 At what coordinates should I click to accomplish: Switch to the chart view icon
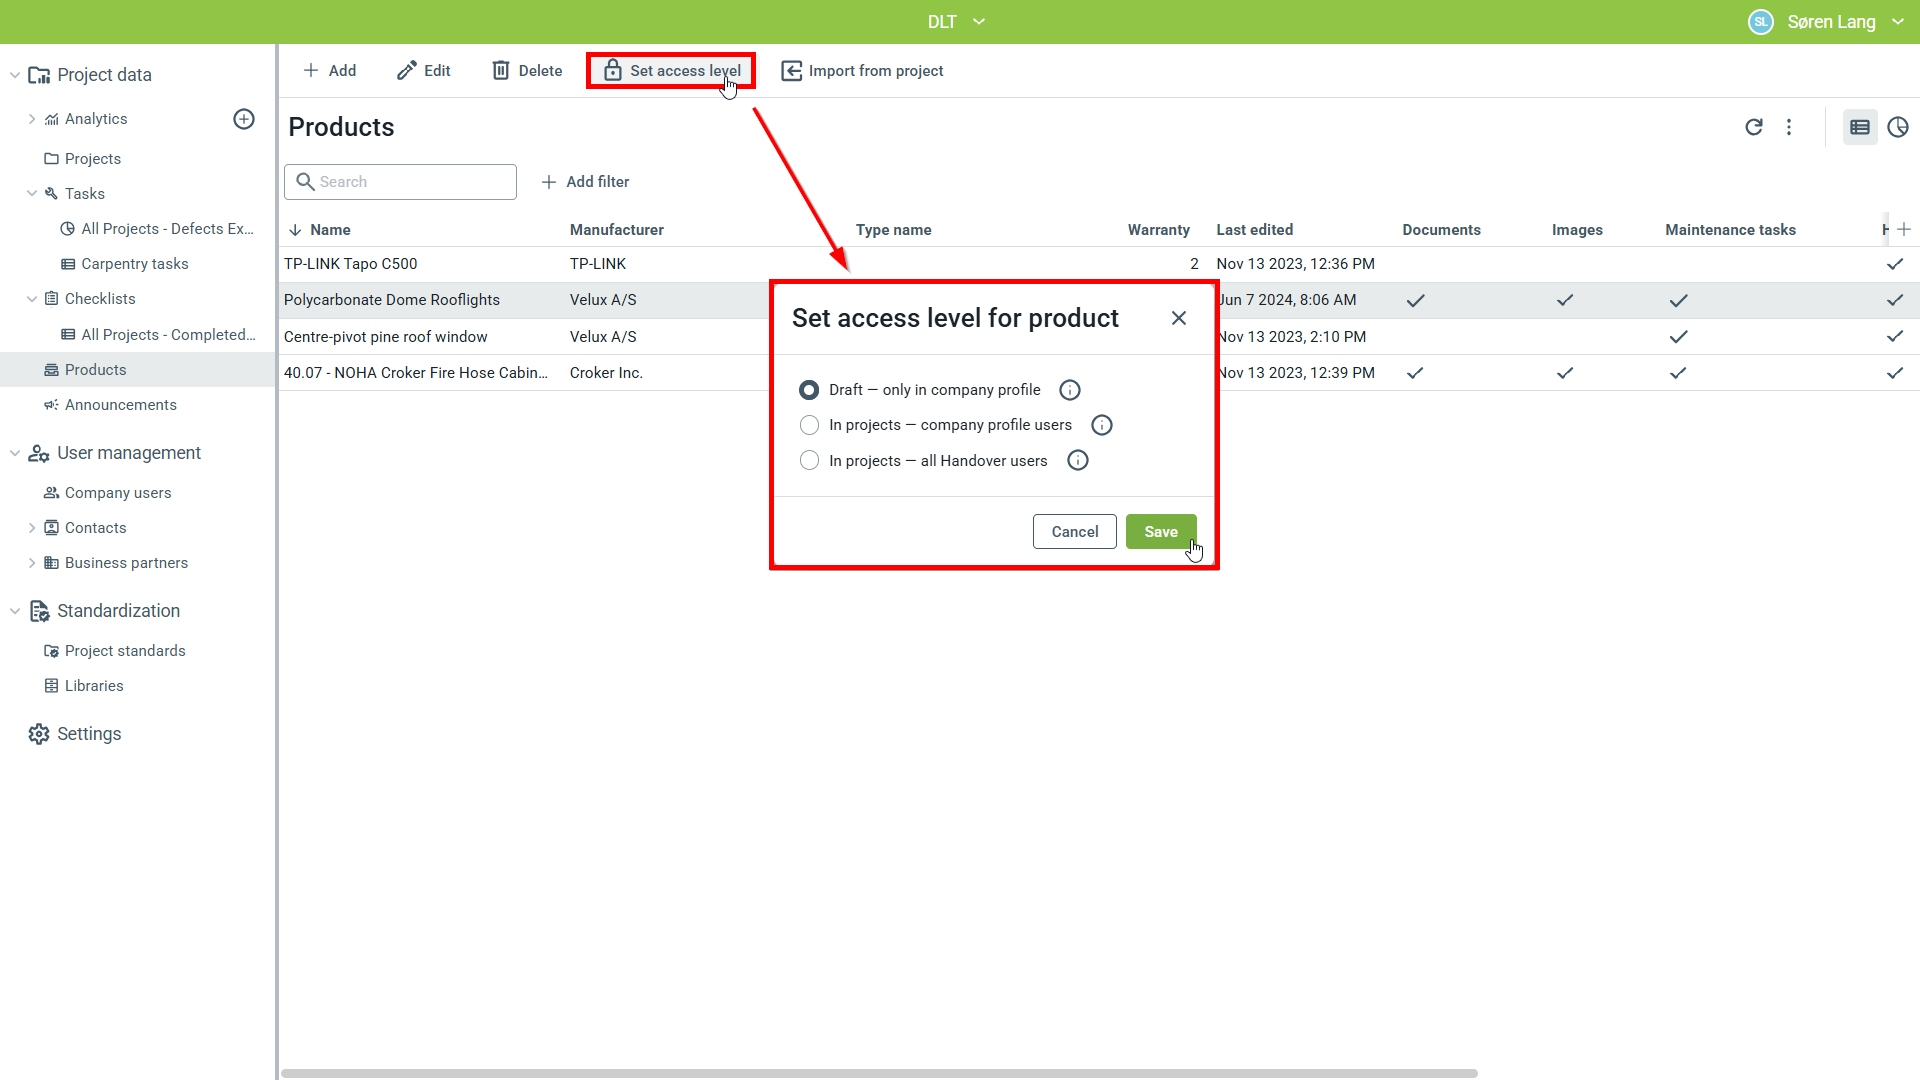pyautogui.click(x=1897, y=127)
